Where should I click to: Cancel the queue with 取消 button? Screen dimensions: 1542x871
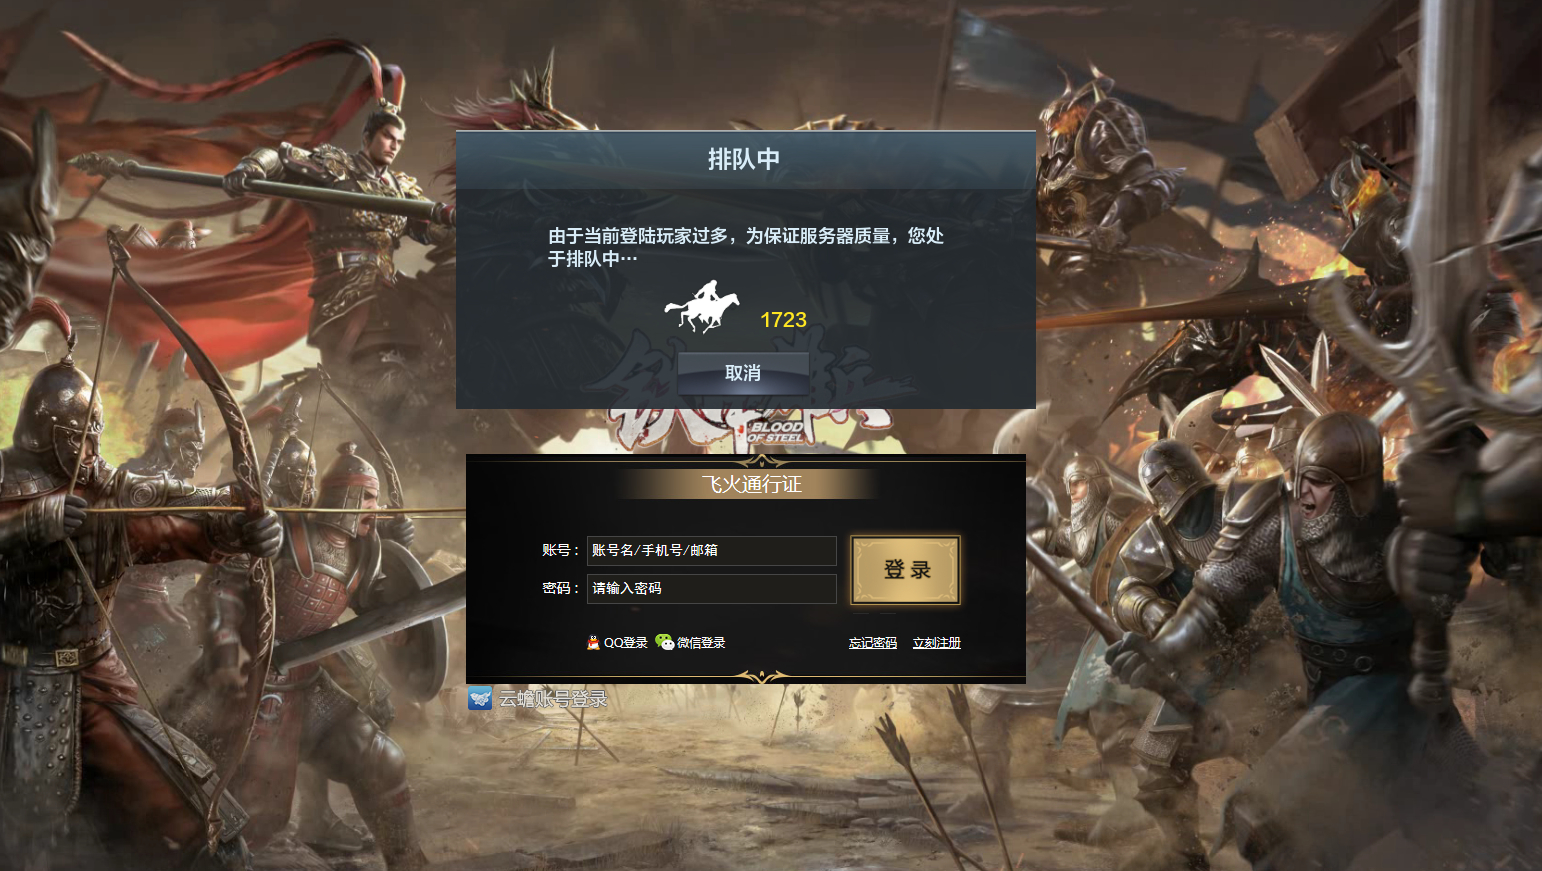(x=743, y=373)
